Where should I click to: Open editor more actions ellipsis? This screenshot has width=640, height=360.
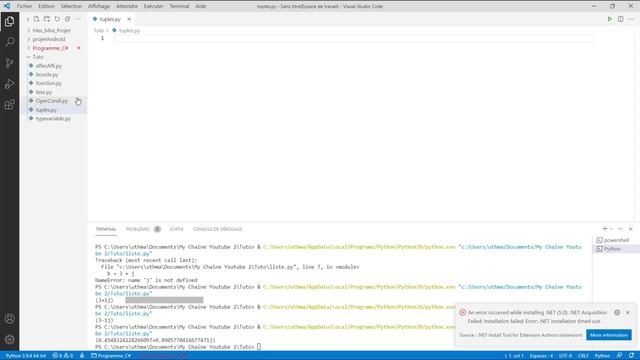[x=631, y=19]
